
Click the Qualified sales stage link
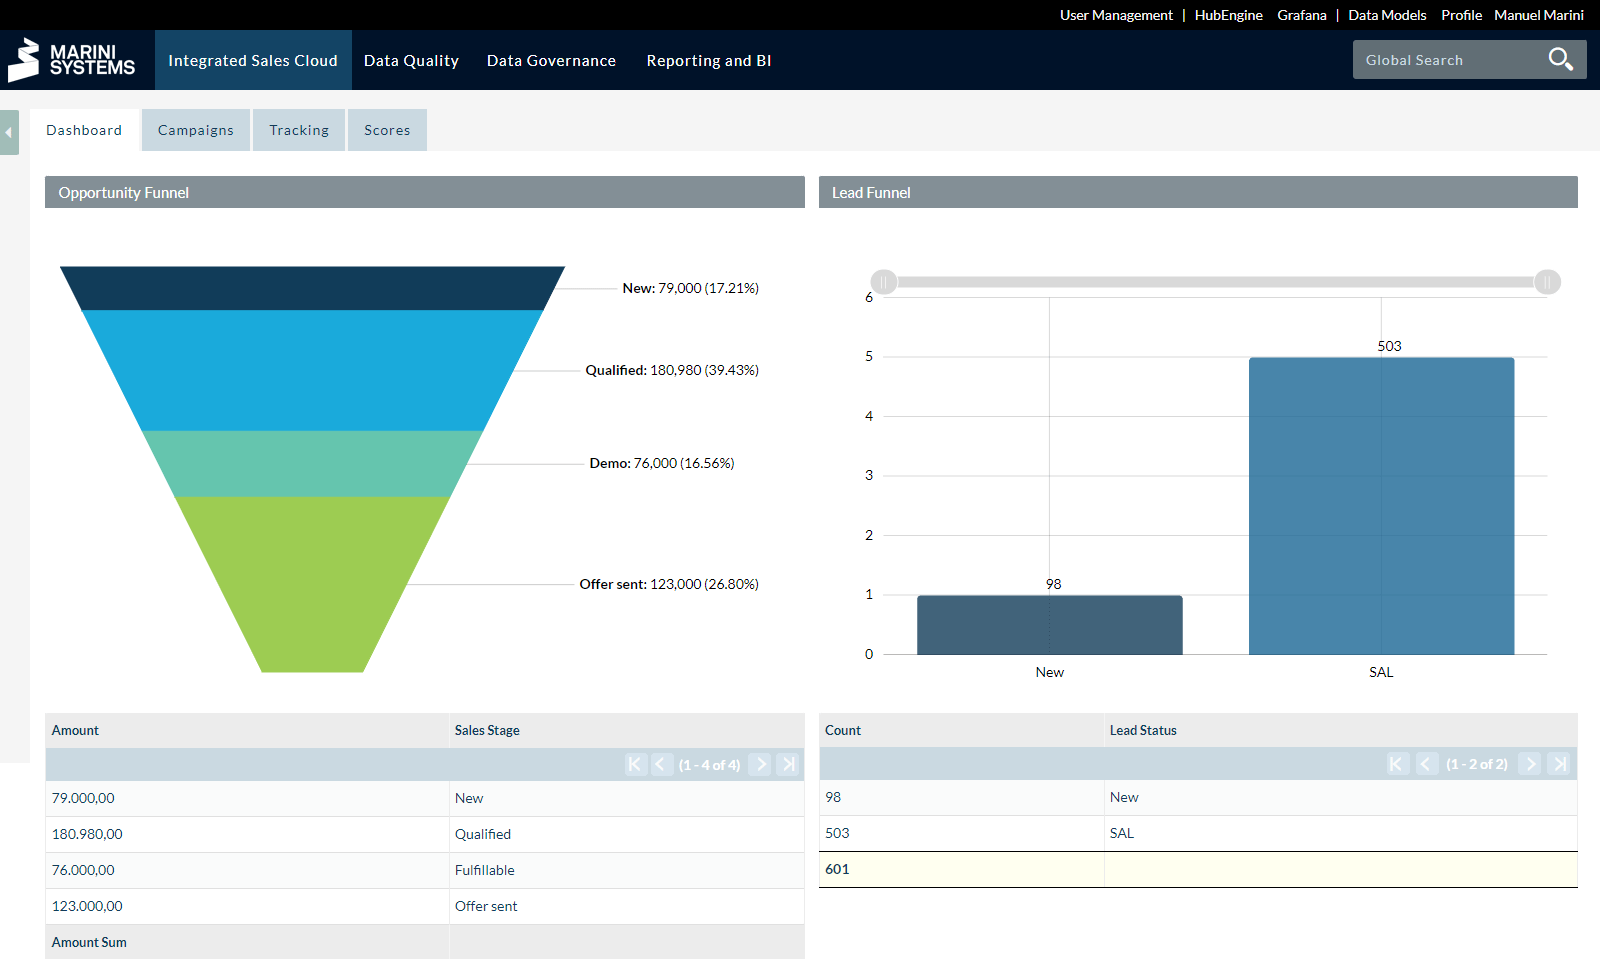point(483,834)
